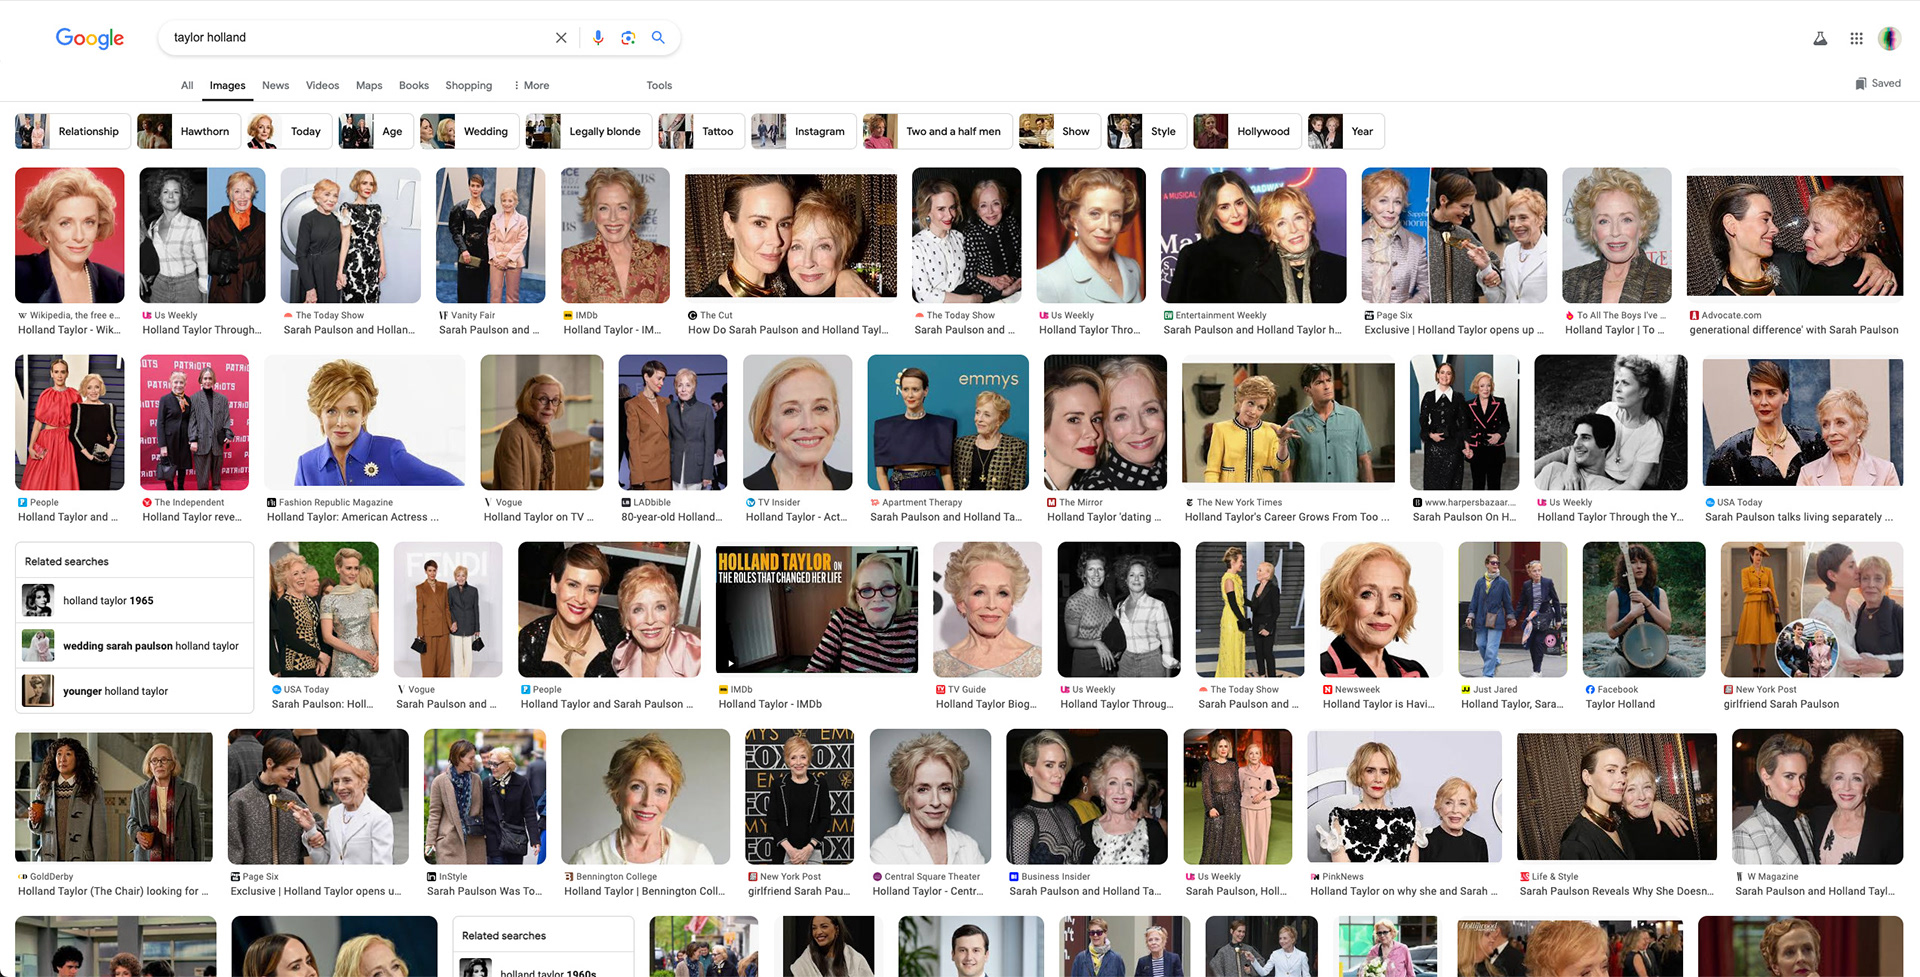This screenshot has width=1920, height=977.
Task: Open the New York Times career image
Action: point(1288,422)
